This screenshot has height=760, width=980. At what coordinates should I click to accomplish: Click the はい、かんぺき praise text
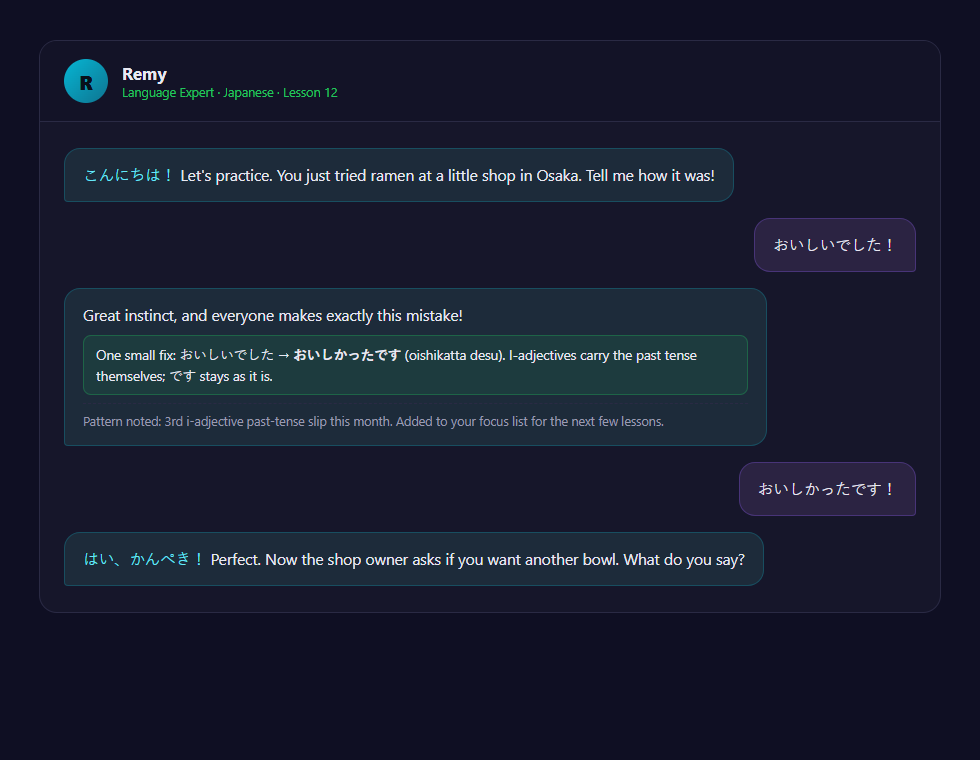[x=144, y=559]
